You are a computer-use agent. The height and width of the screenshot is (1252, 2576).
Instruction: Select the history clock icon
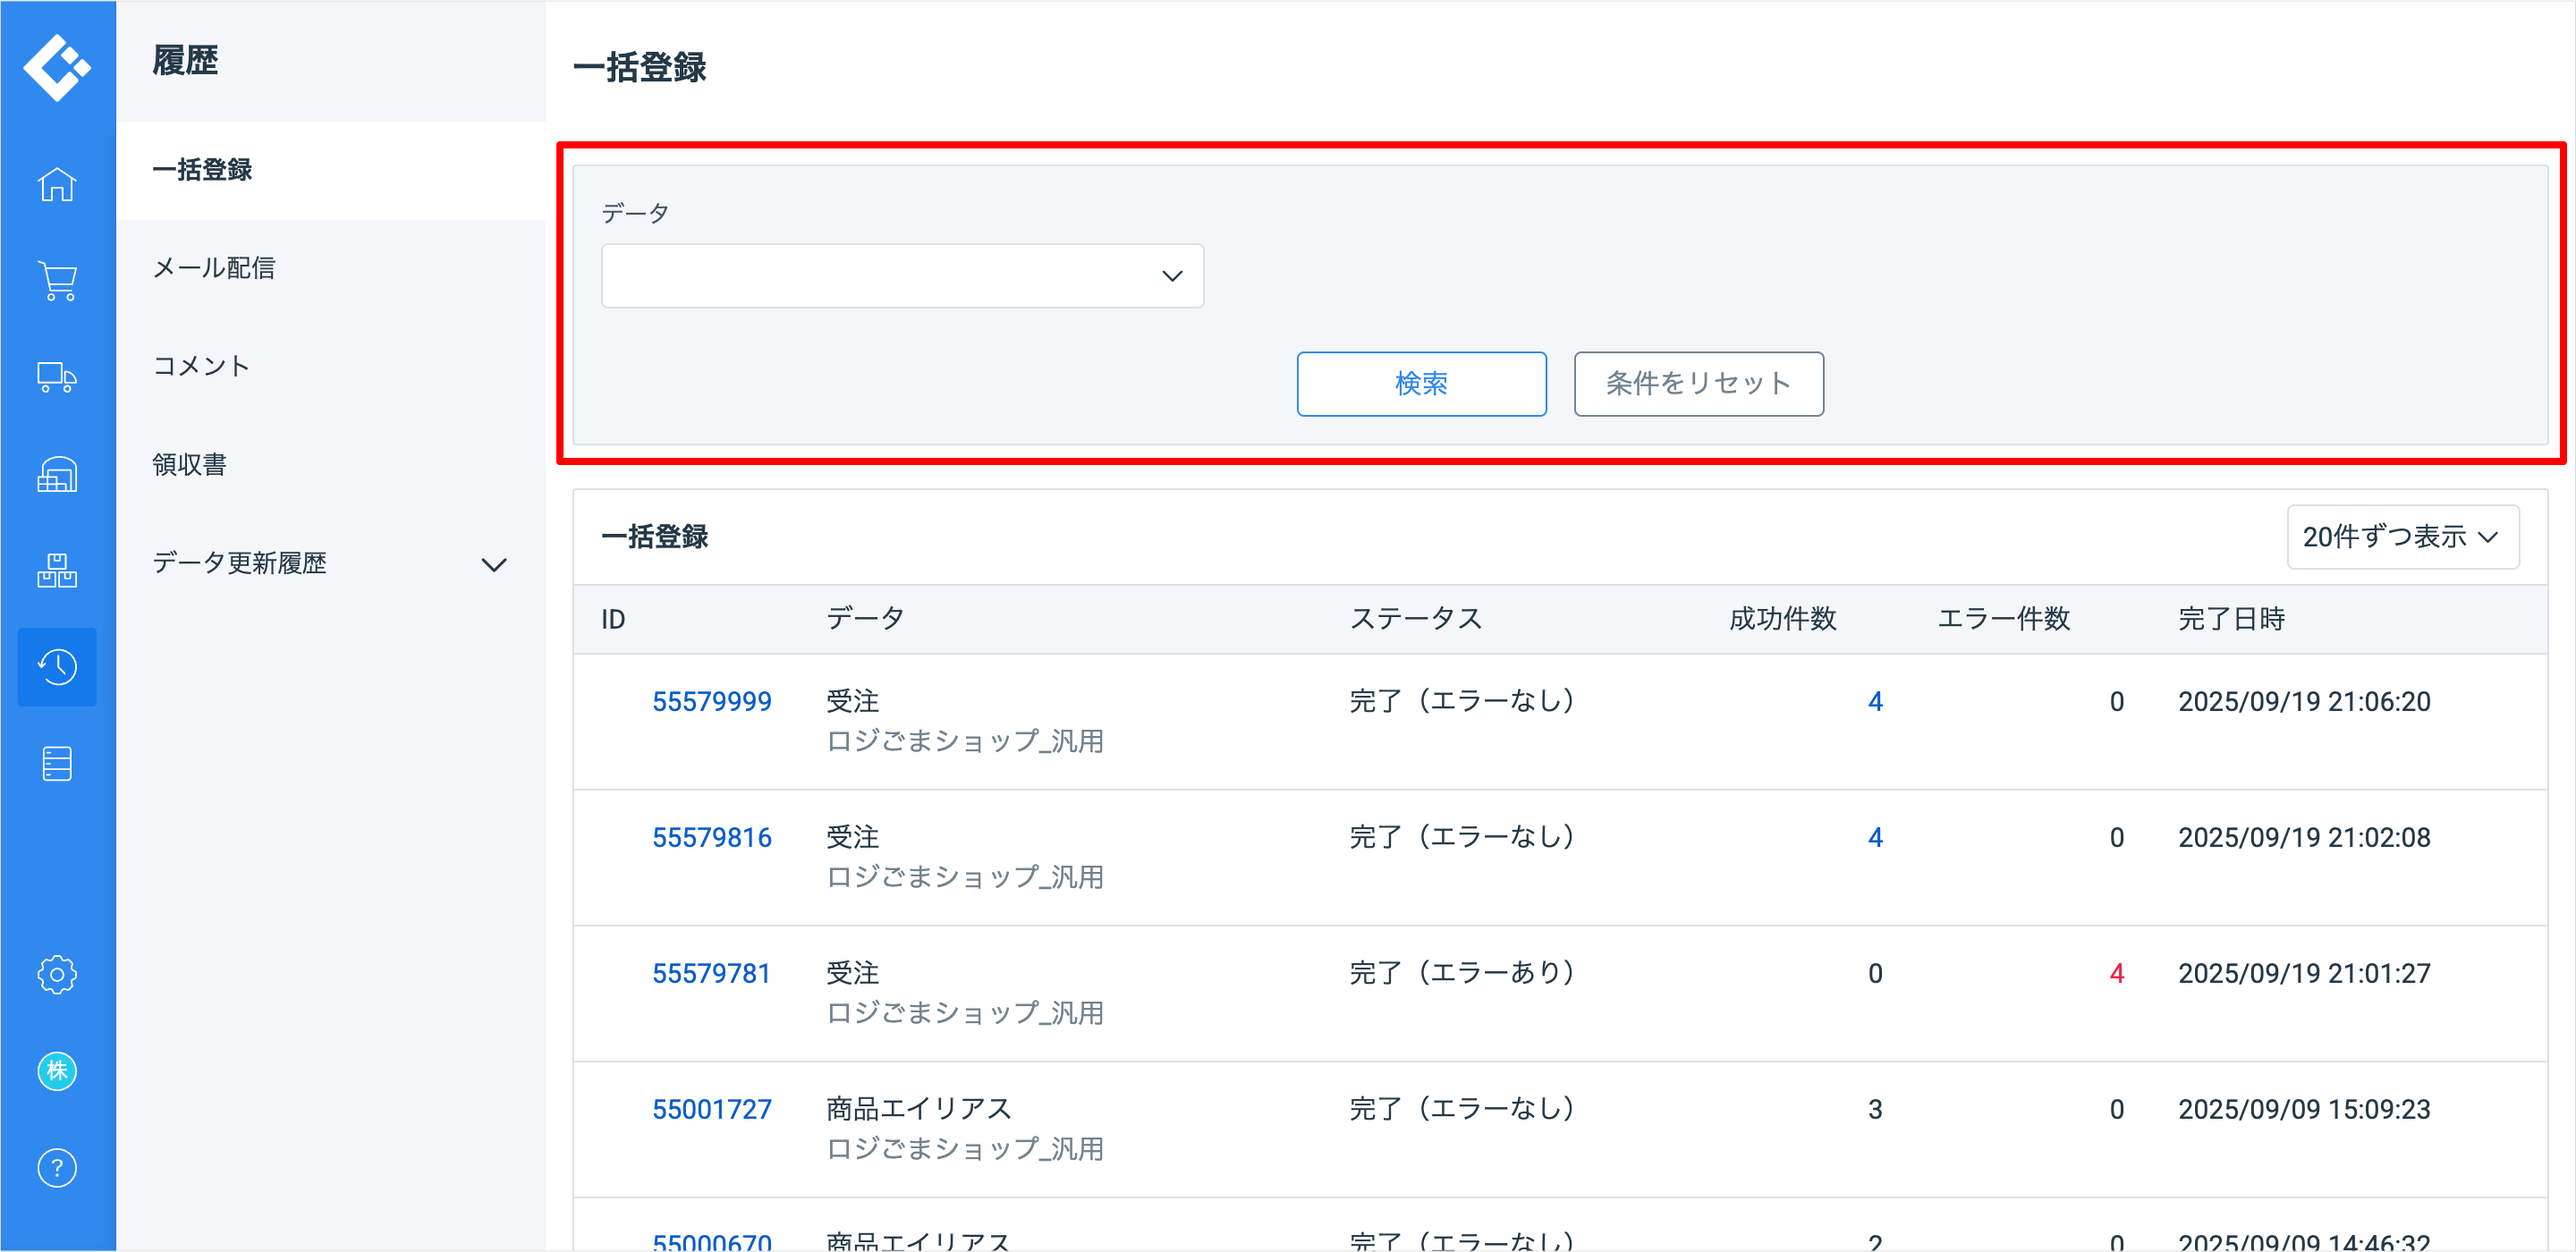tap(57, 667)
